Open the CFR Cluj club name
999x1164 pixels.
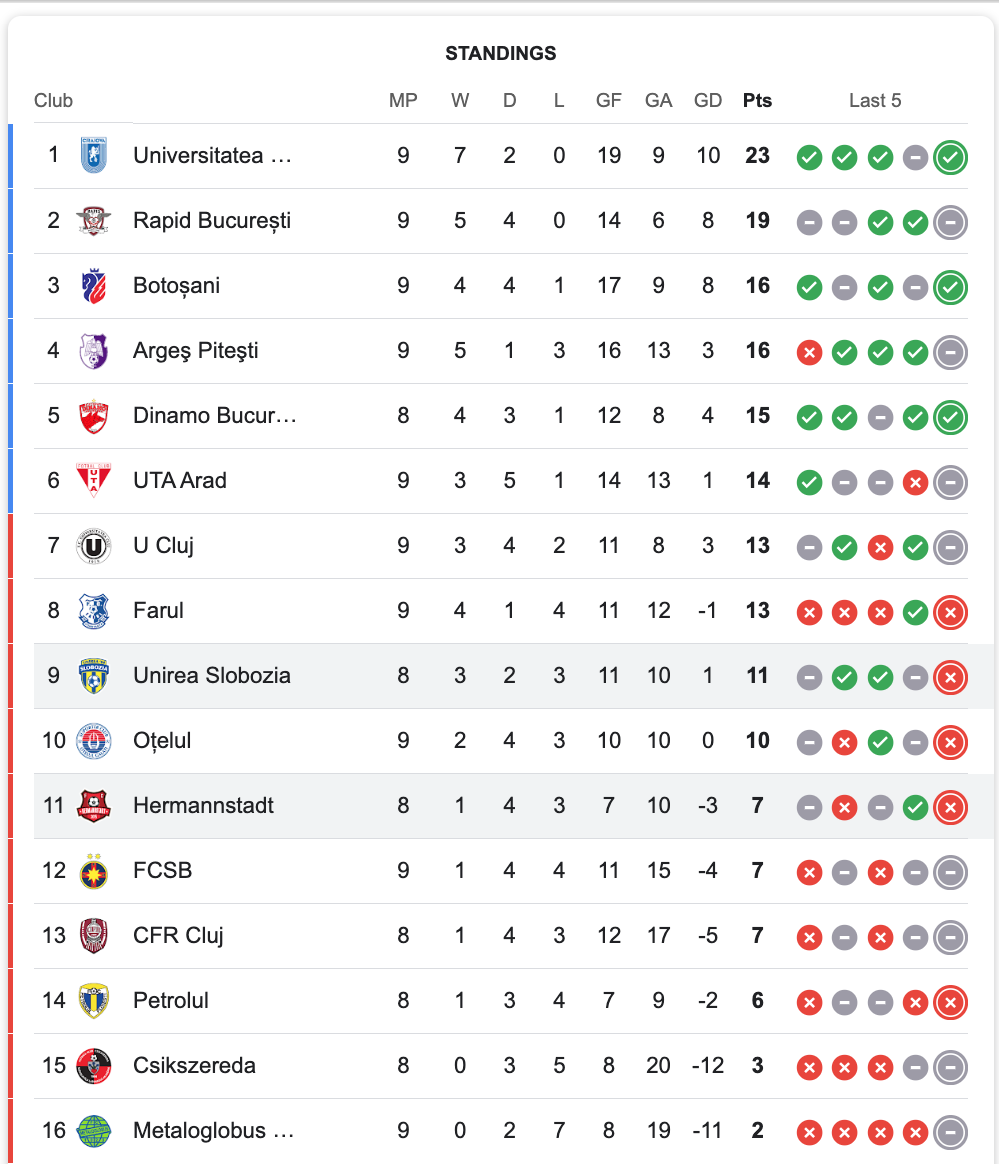coord(177,935)
